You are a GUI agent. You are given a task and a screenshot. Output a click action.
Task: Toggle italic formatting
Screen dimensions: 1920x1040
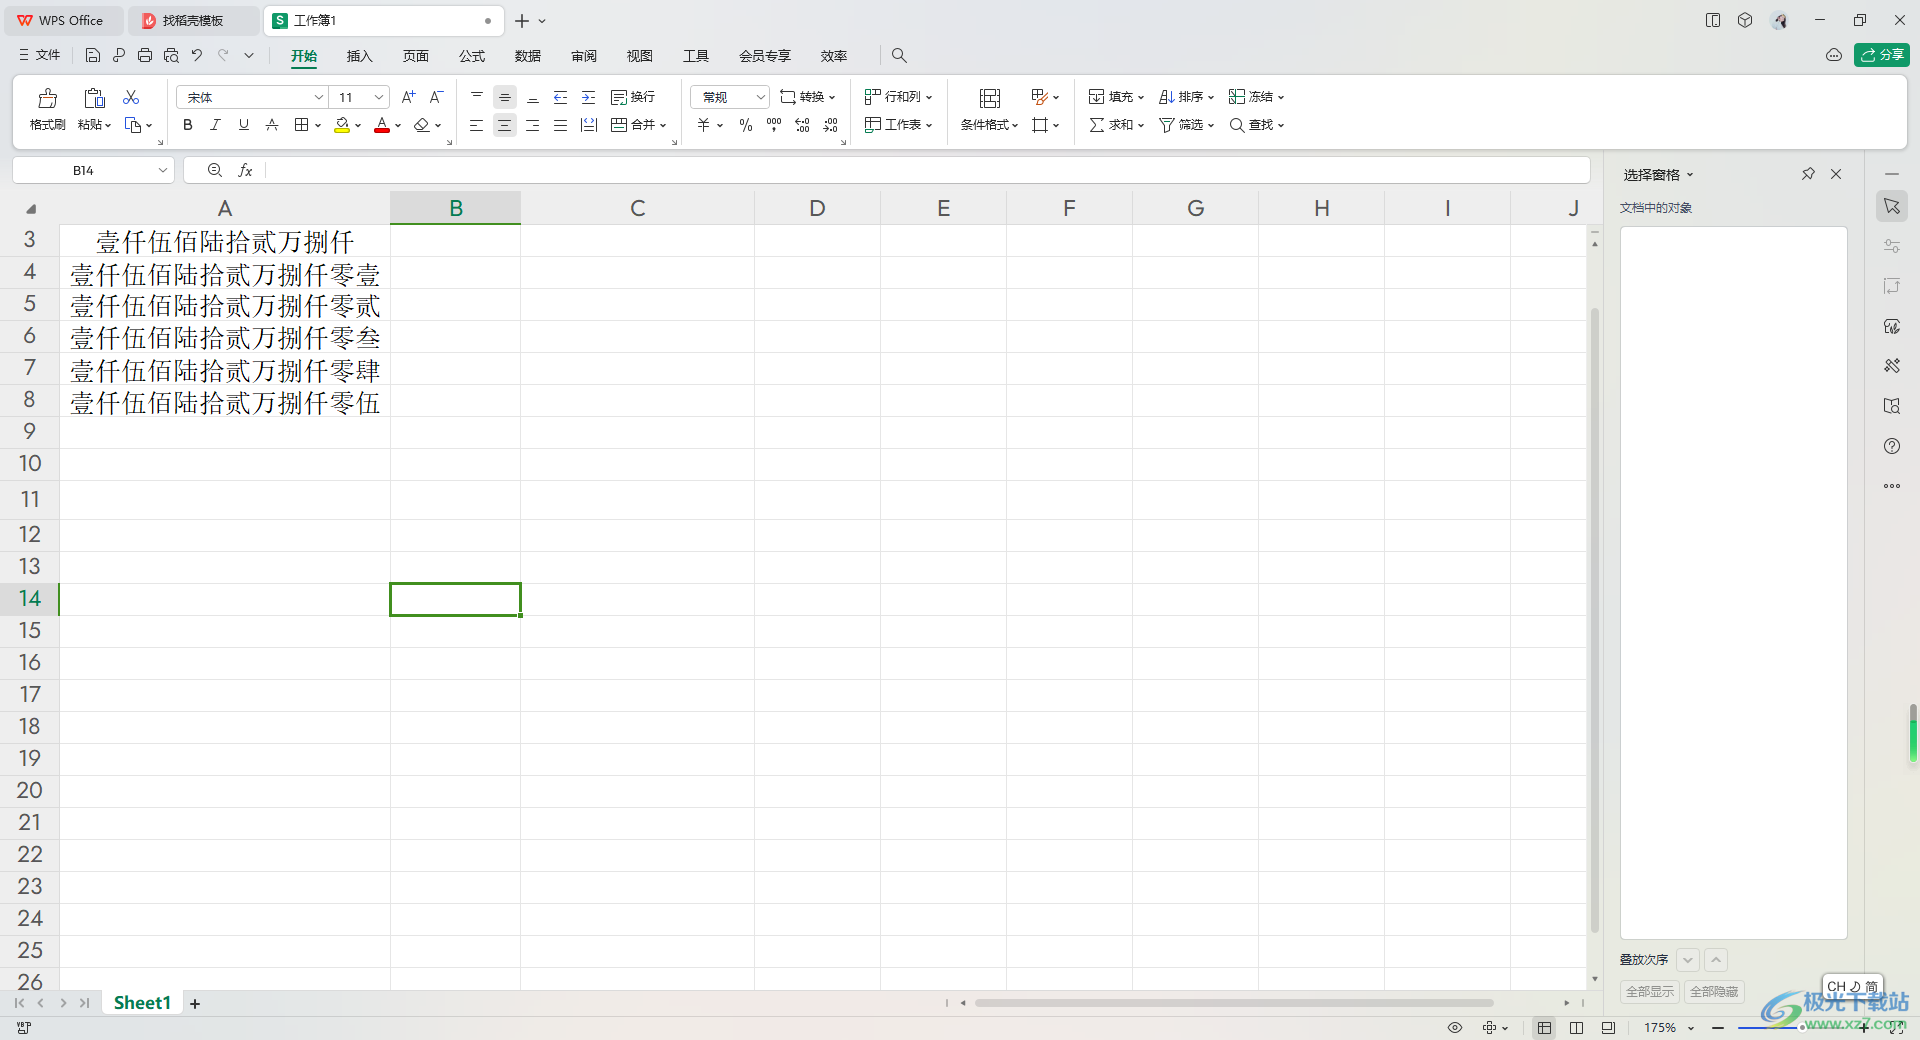(215, 125)
